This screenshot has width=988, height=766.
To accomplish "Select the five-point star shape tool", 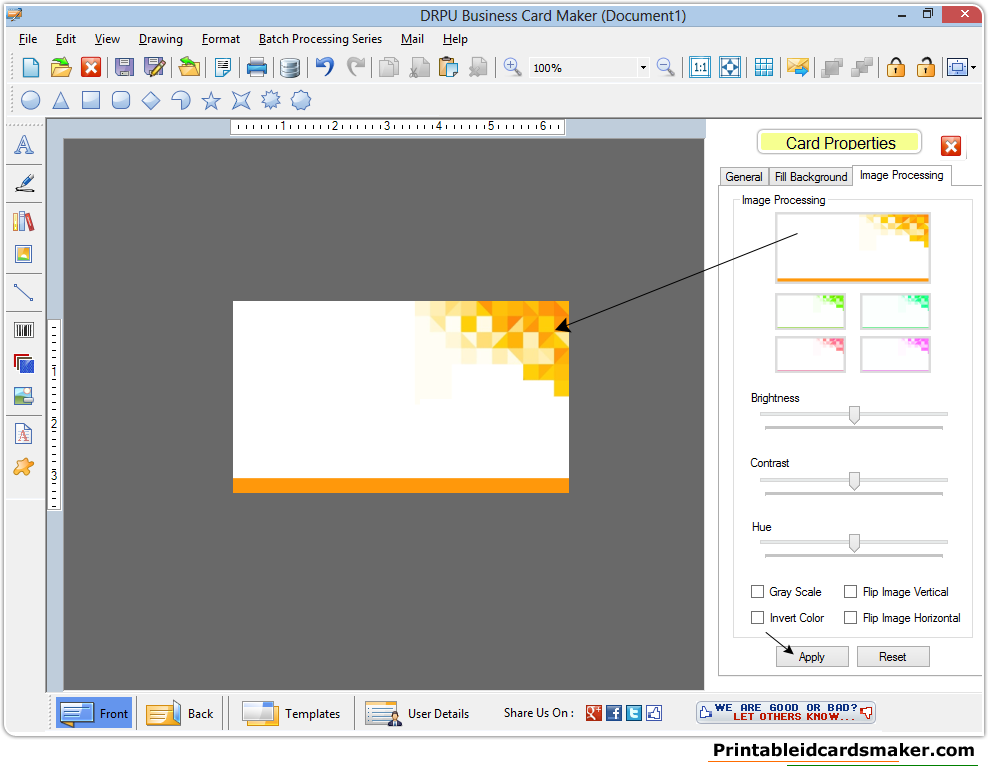I will (x=211, y=100).
